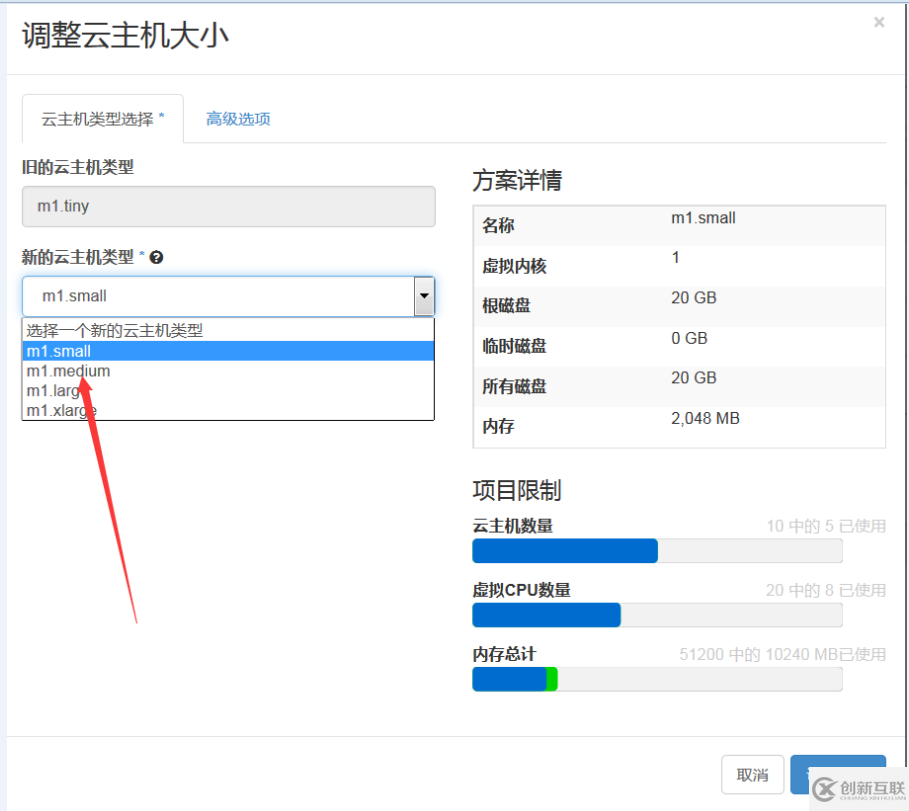This screenshot has width=909, height=811.
Task: Click the 20 中的 8 已使用 text
Action: tap(826, 590)
